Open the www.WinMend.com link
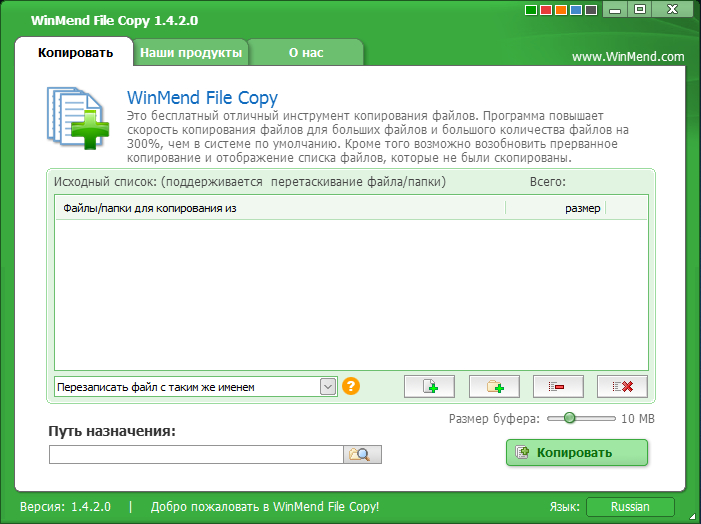The image size is (701, 524). coord(628,57)
